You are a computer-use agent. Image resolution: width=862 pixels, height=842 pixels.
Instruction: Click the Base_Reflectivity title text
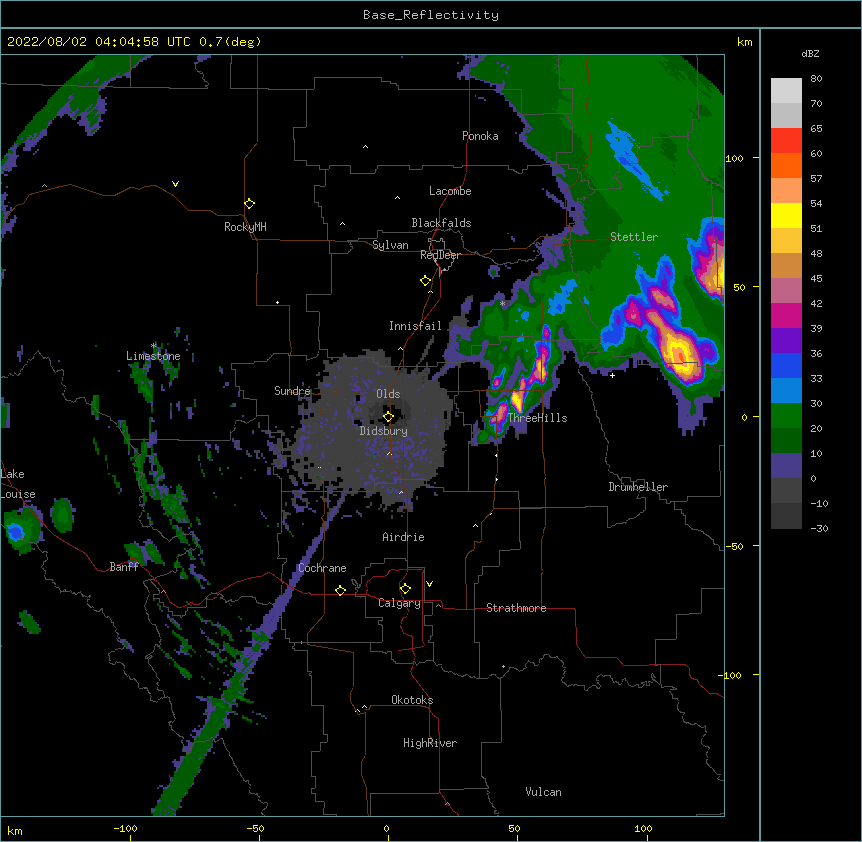[x=431, y=15]
